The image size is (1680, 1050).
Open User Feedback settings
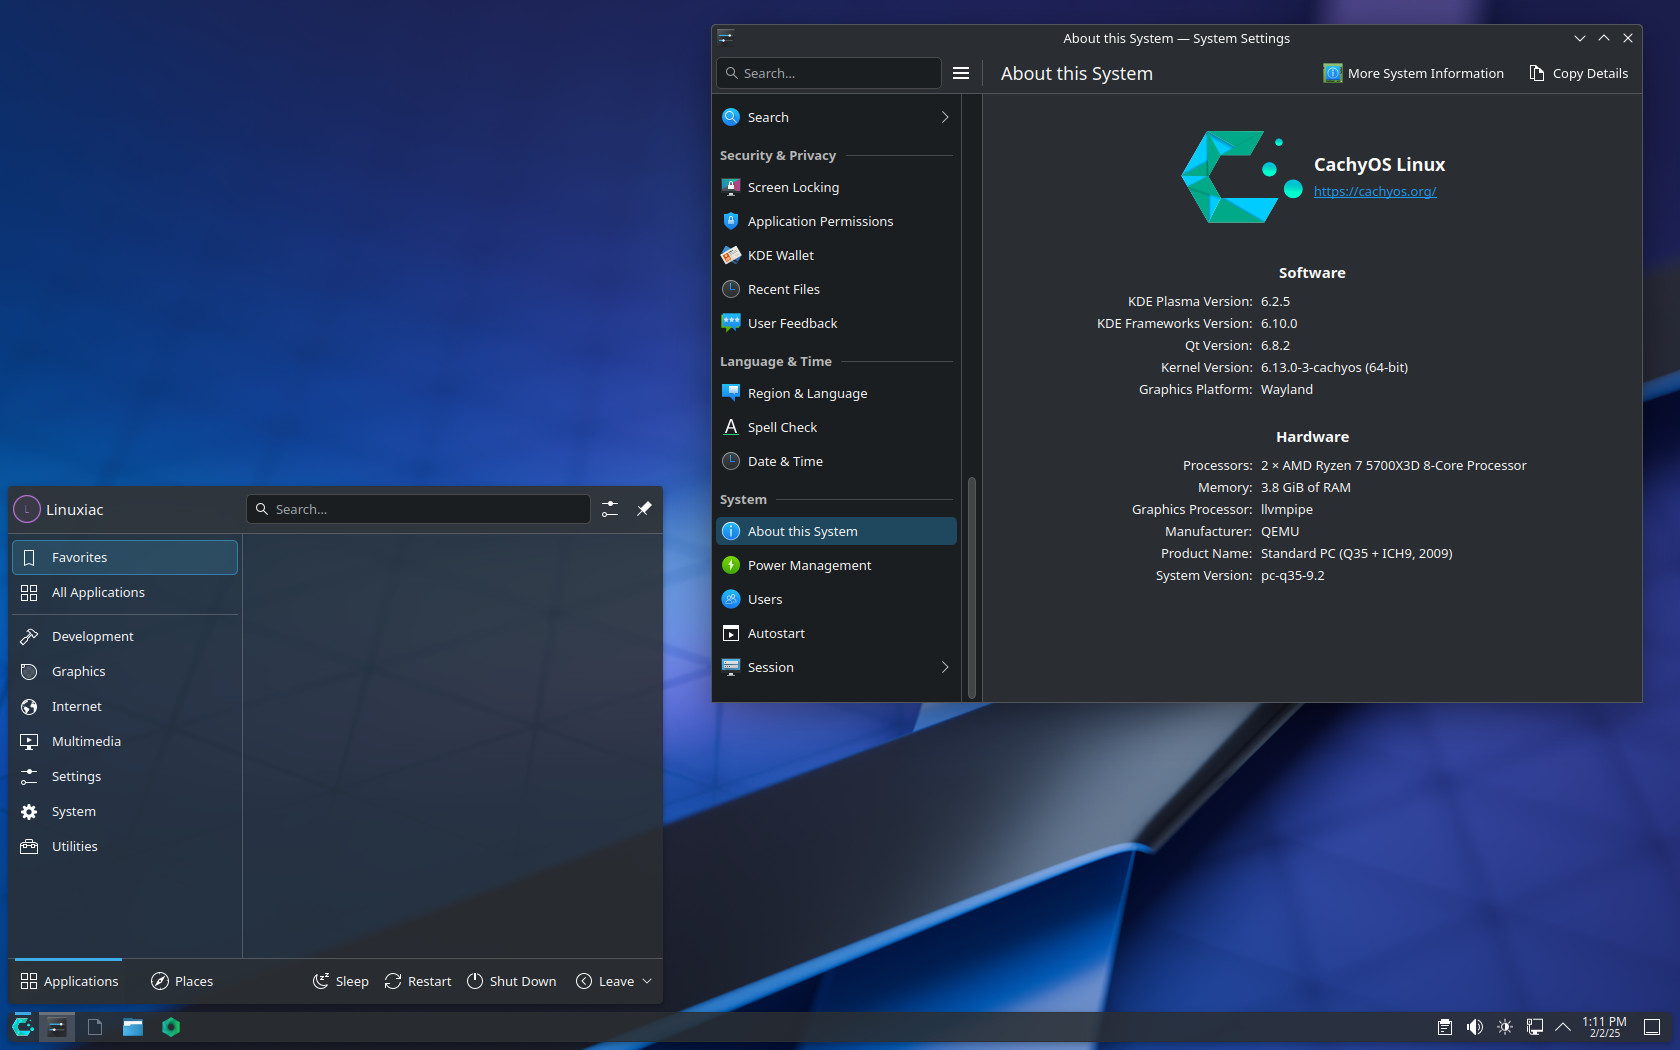point(836,323)
